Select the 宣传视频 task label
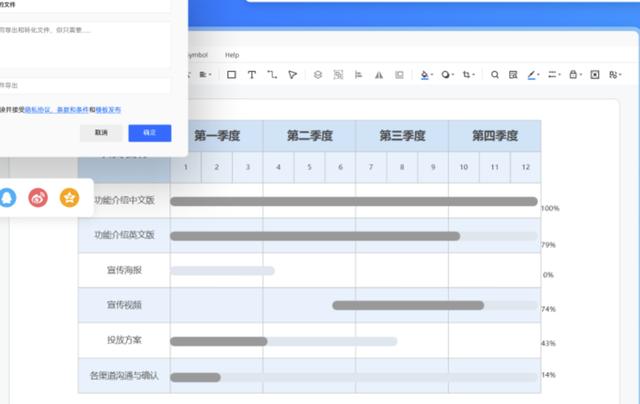Image resolution: width=640 pixels, height=404 pixels. point(124,305)
